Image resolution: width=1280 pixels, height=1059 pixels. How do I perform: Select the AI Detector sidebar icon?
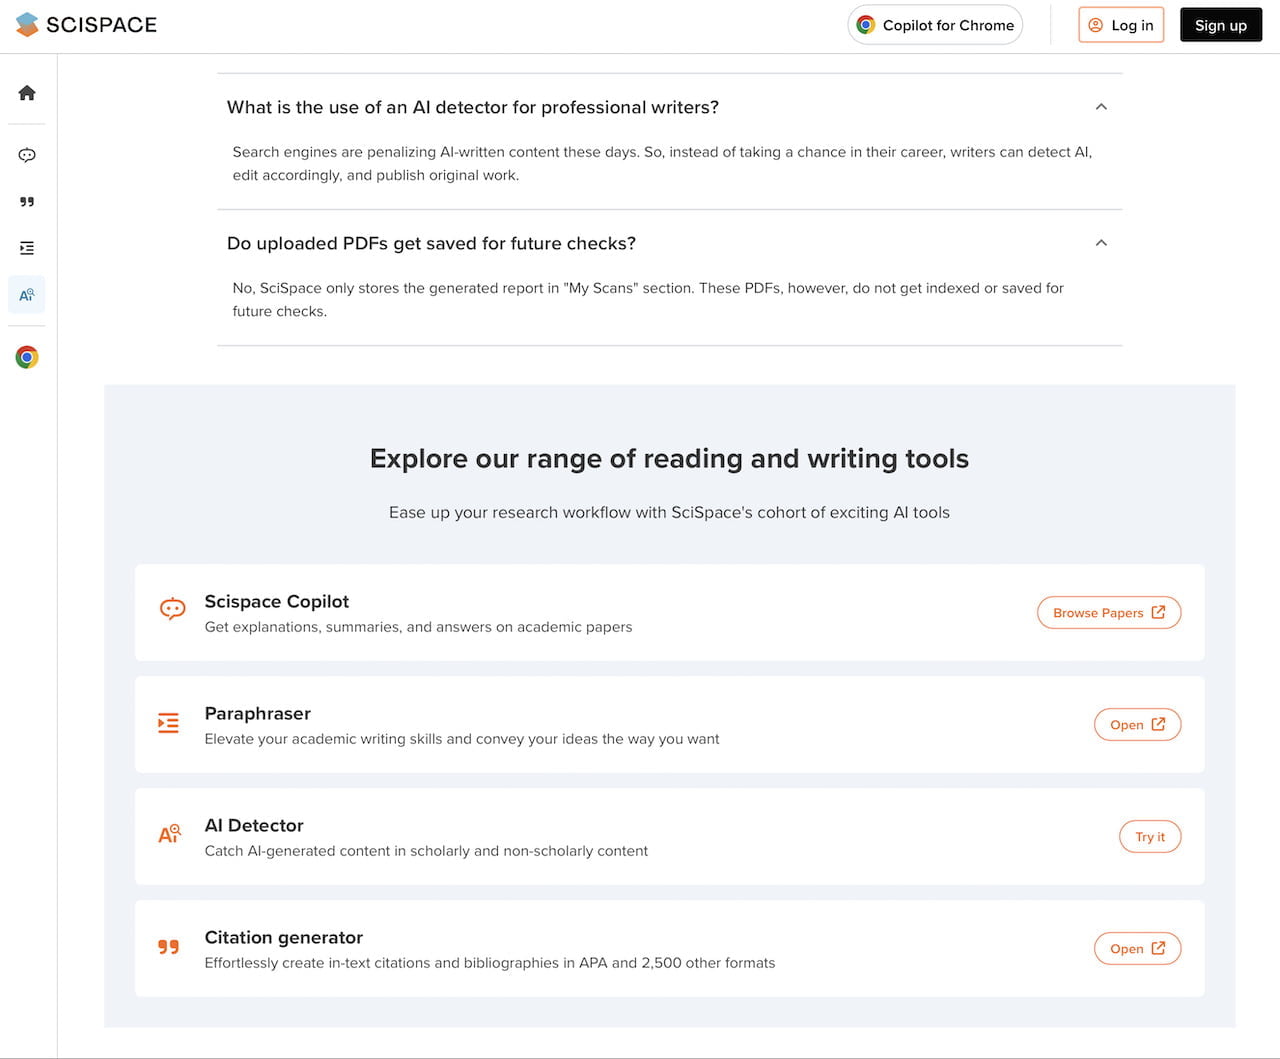click(27, 295)
